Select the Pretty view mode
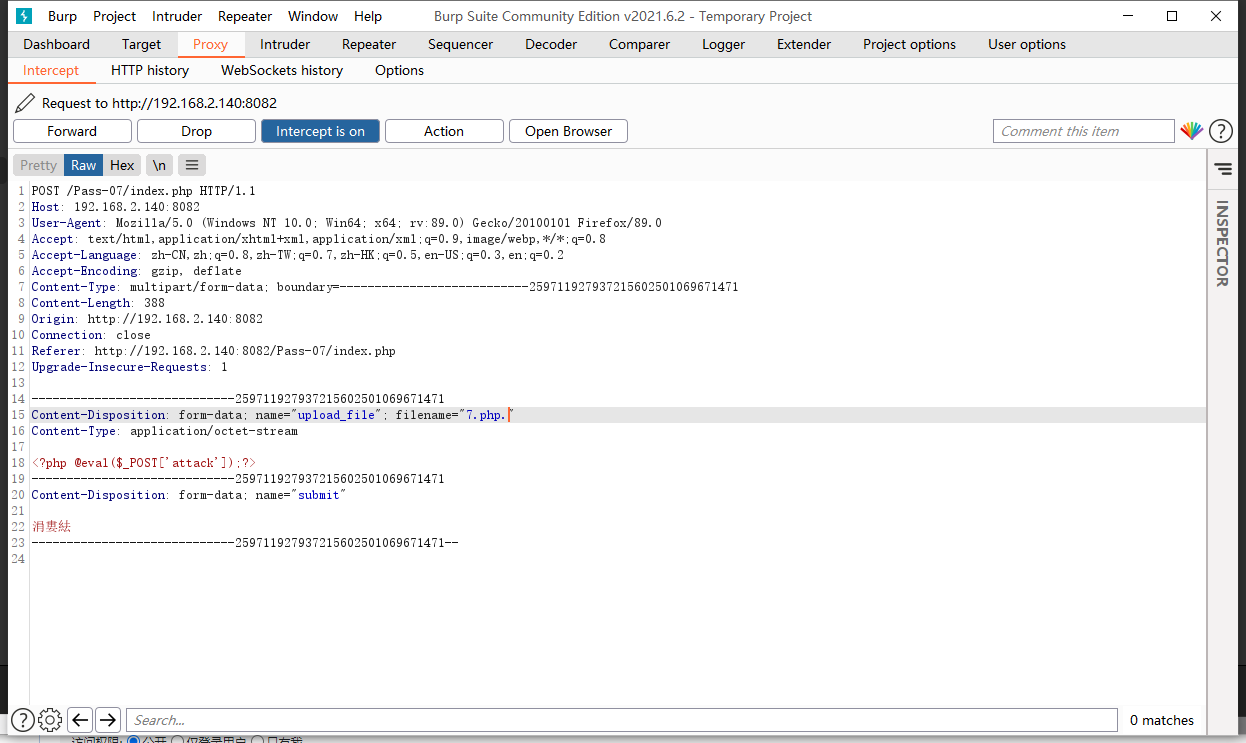This screenshot has height=743, width=1246. [39, 165]
